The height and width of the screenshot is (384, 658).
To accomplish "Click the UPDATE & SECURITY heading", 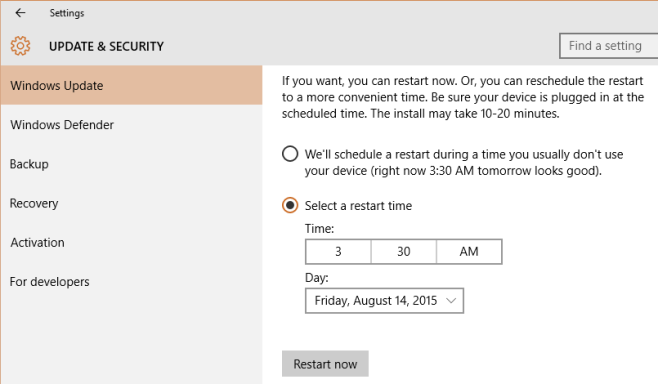I will (106, 46).
